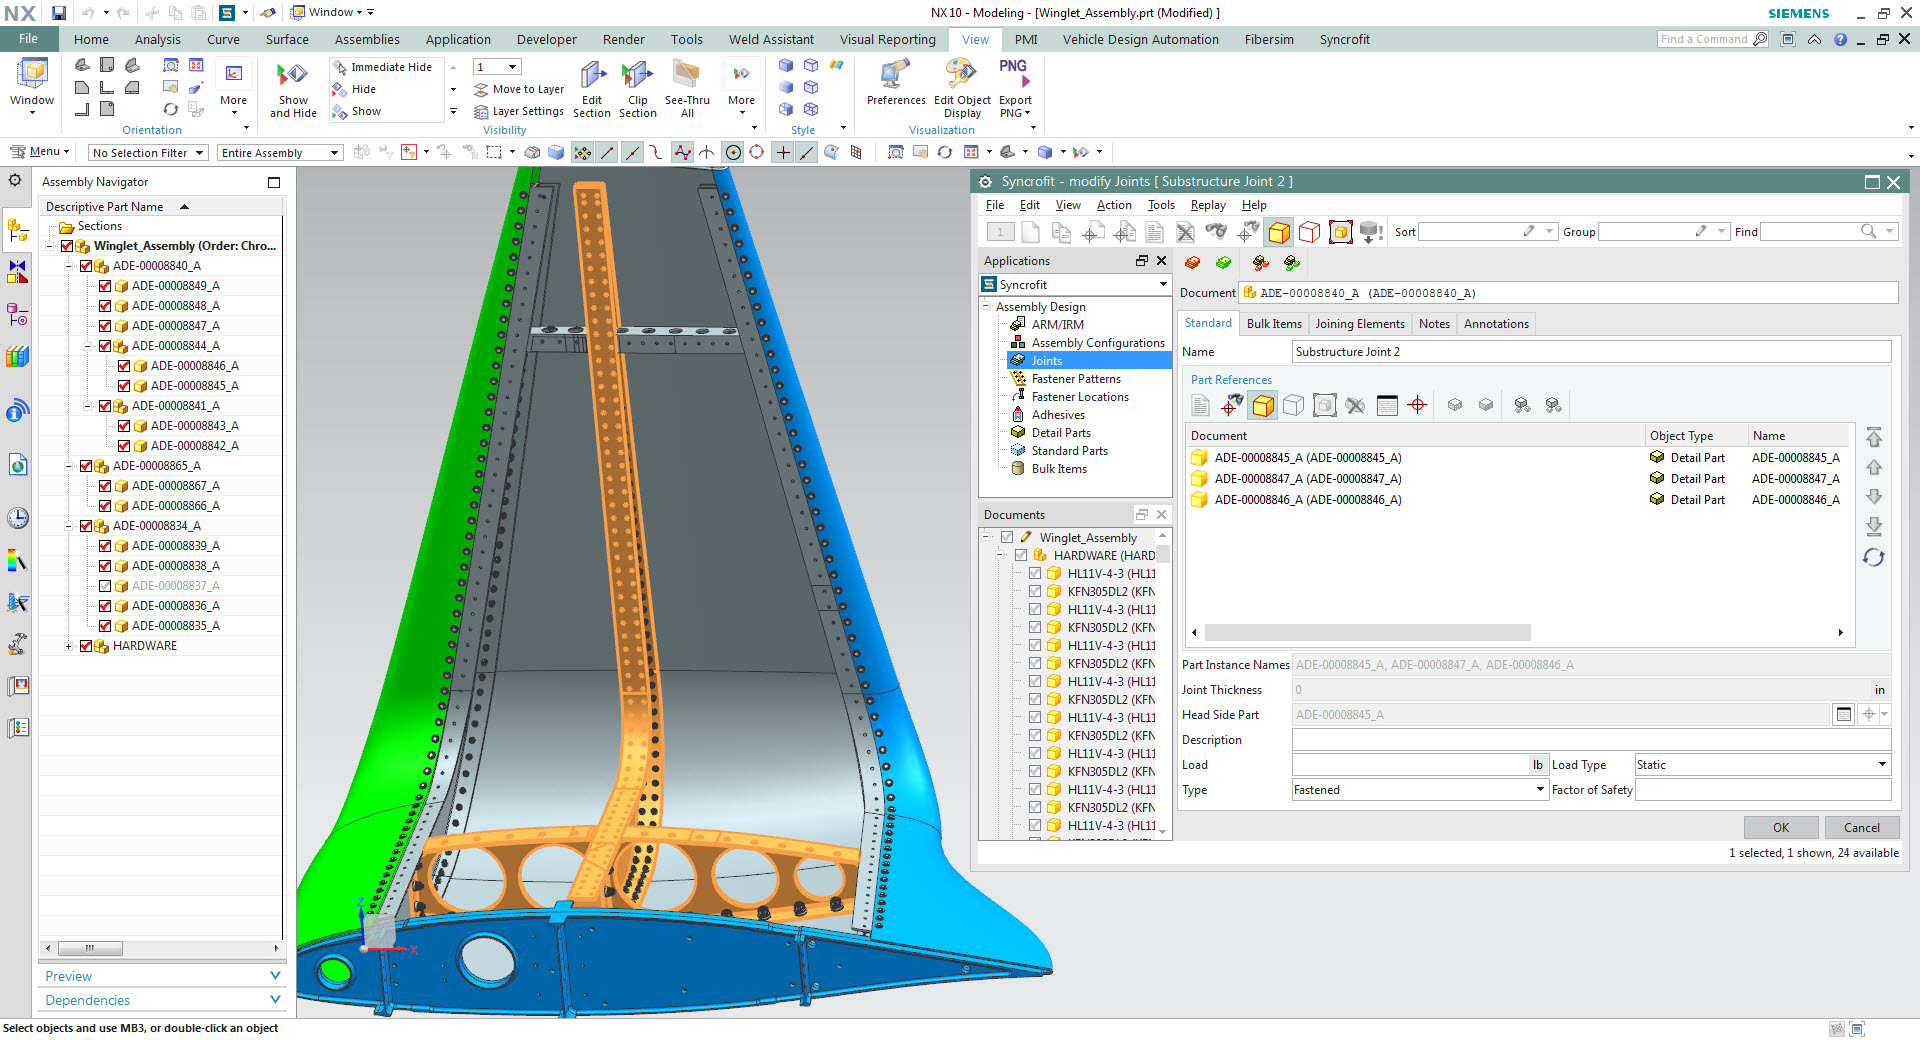
Task: Click Immediate Hide tool
Action: pos(383,67)
